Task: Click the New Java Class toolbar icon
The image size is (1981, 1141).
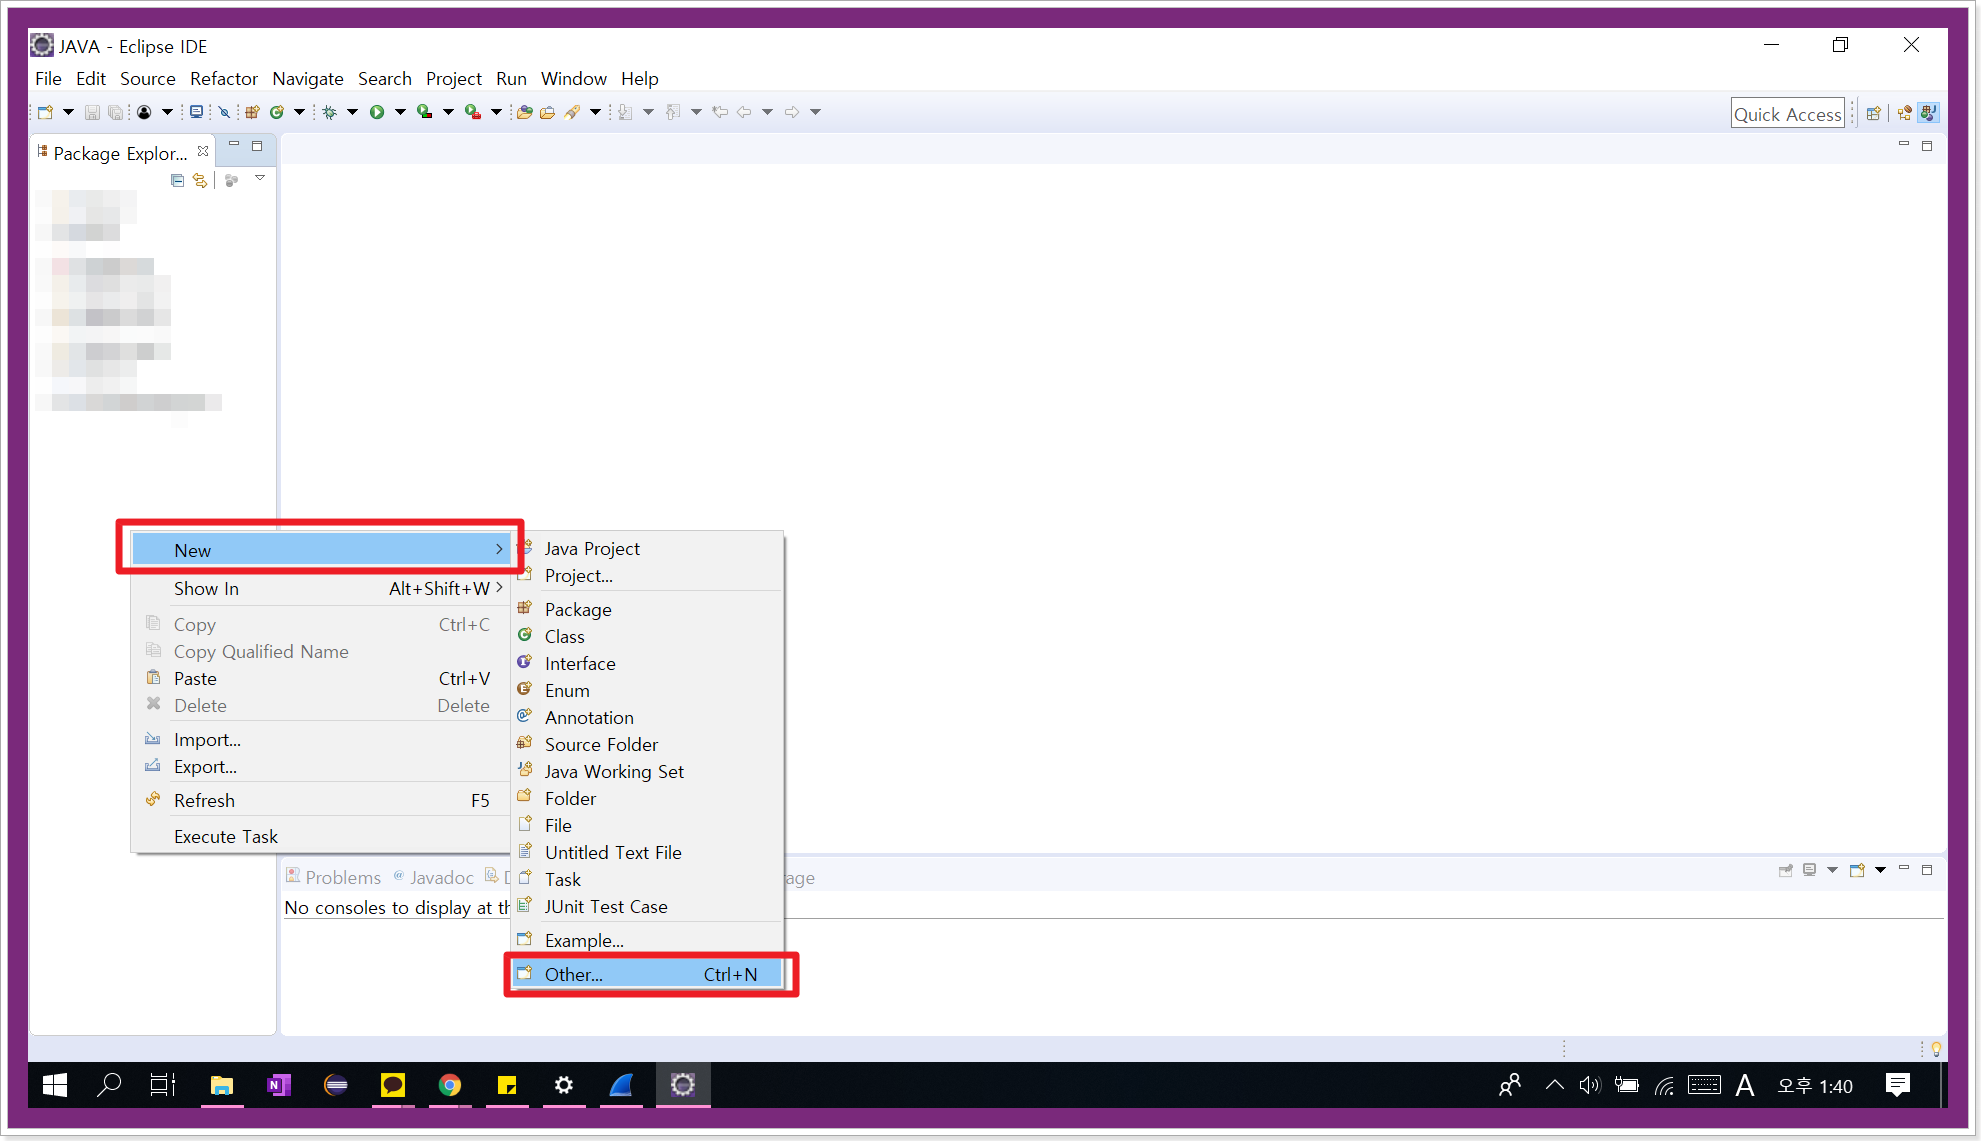Action: (x=277, y=112)
